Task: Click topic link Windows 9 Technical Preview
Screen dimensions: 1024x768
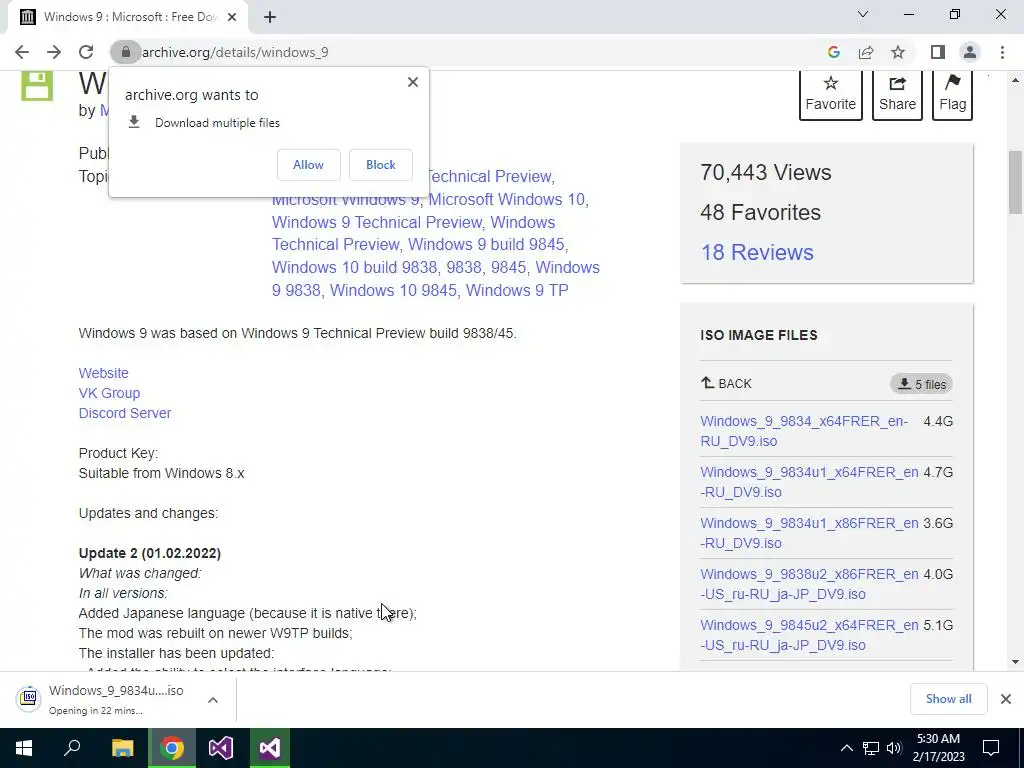Action: point(377,222)
